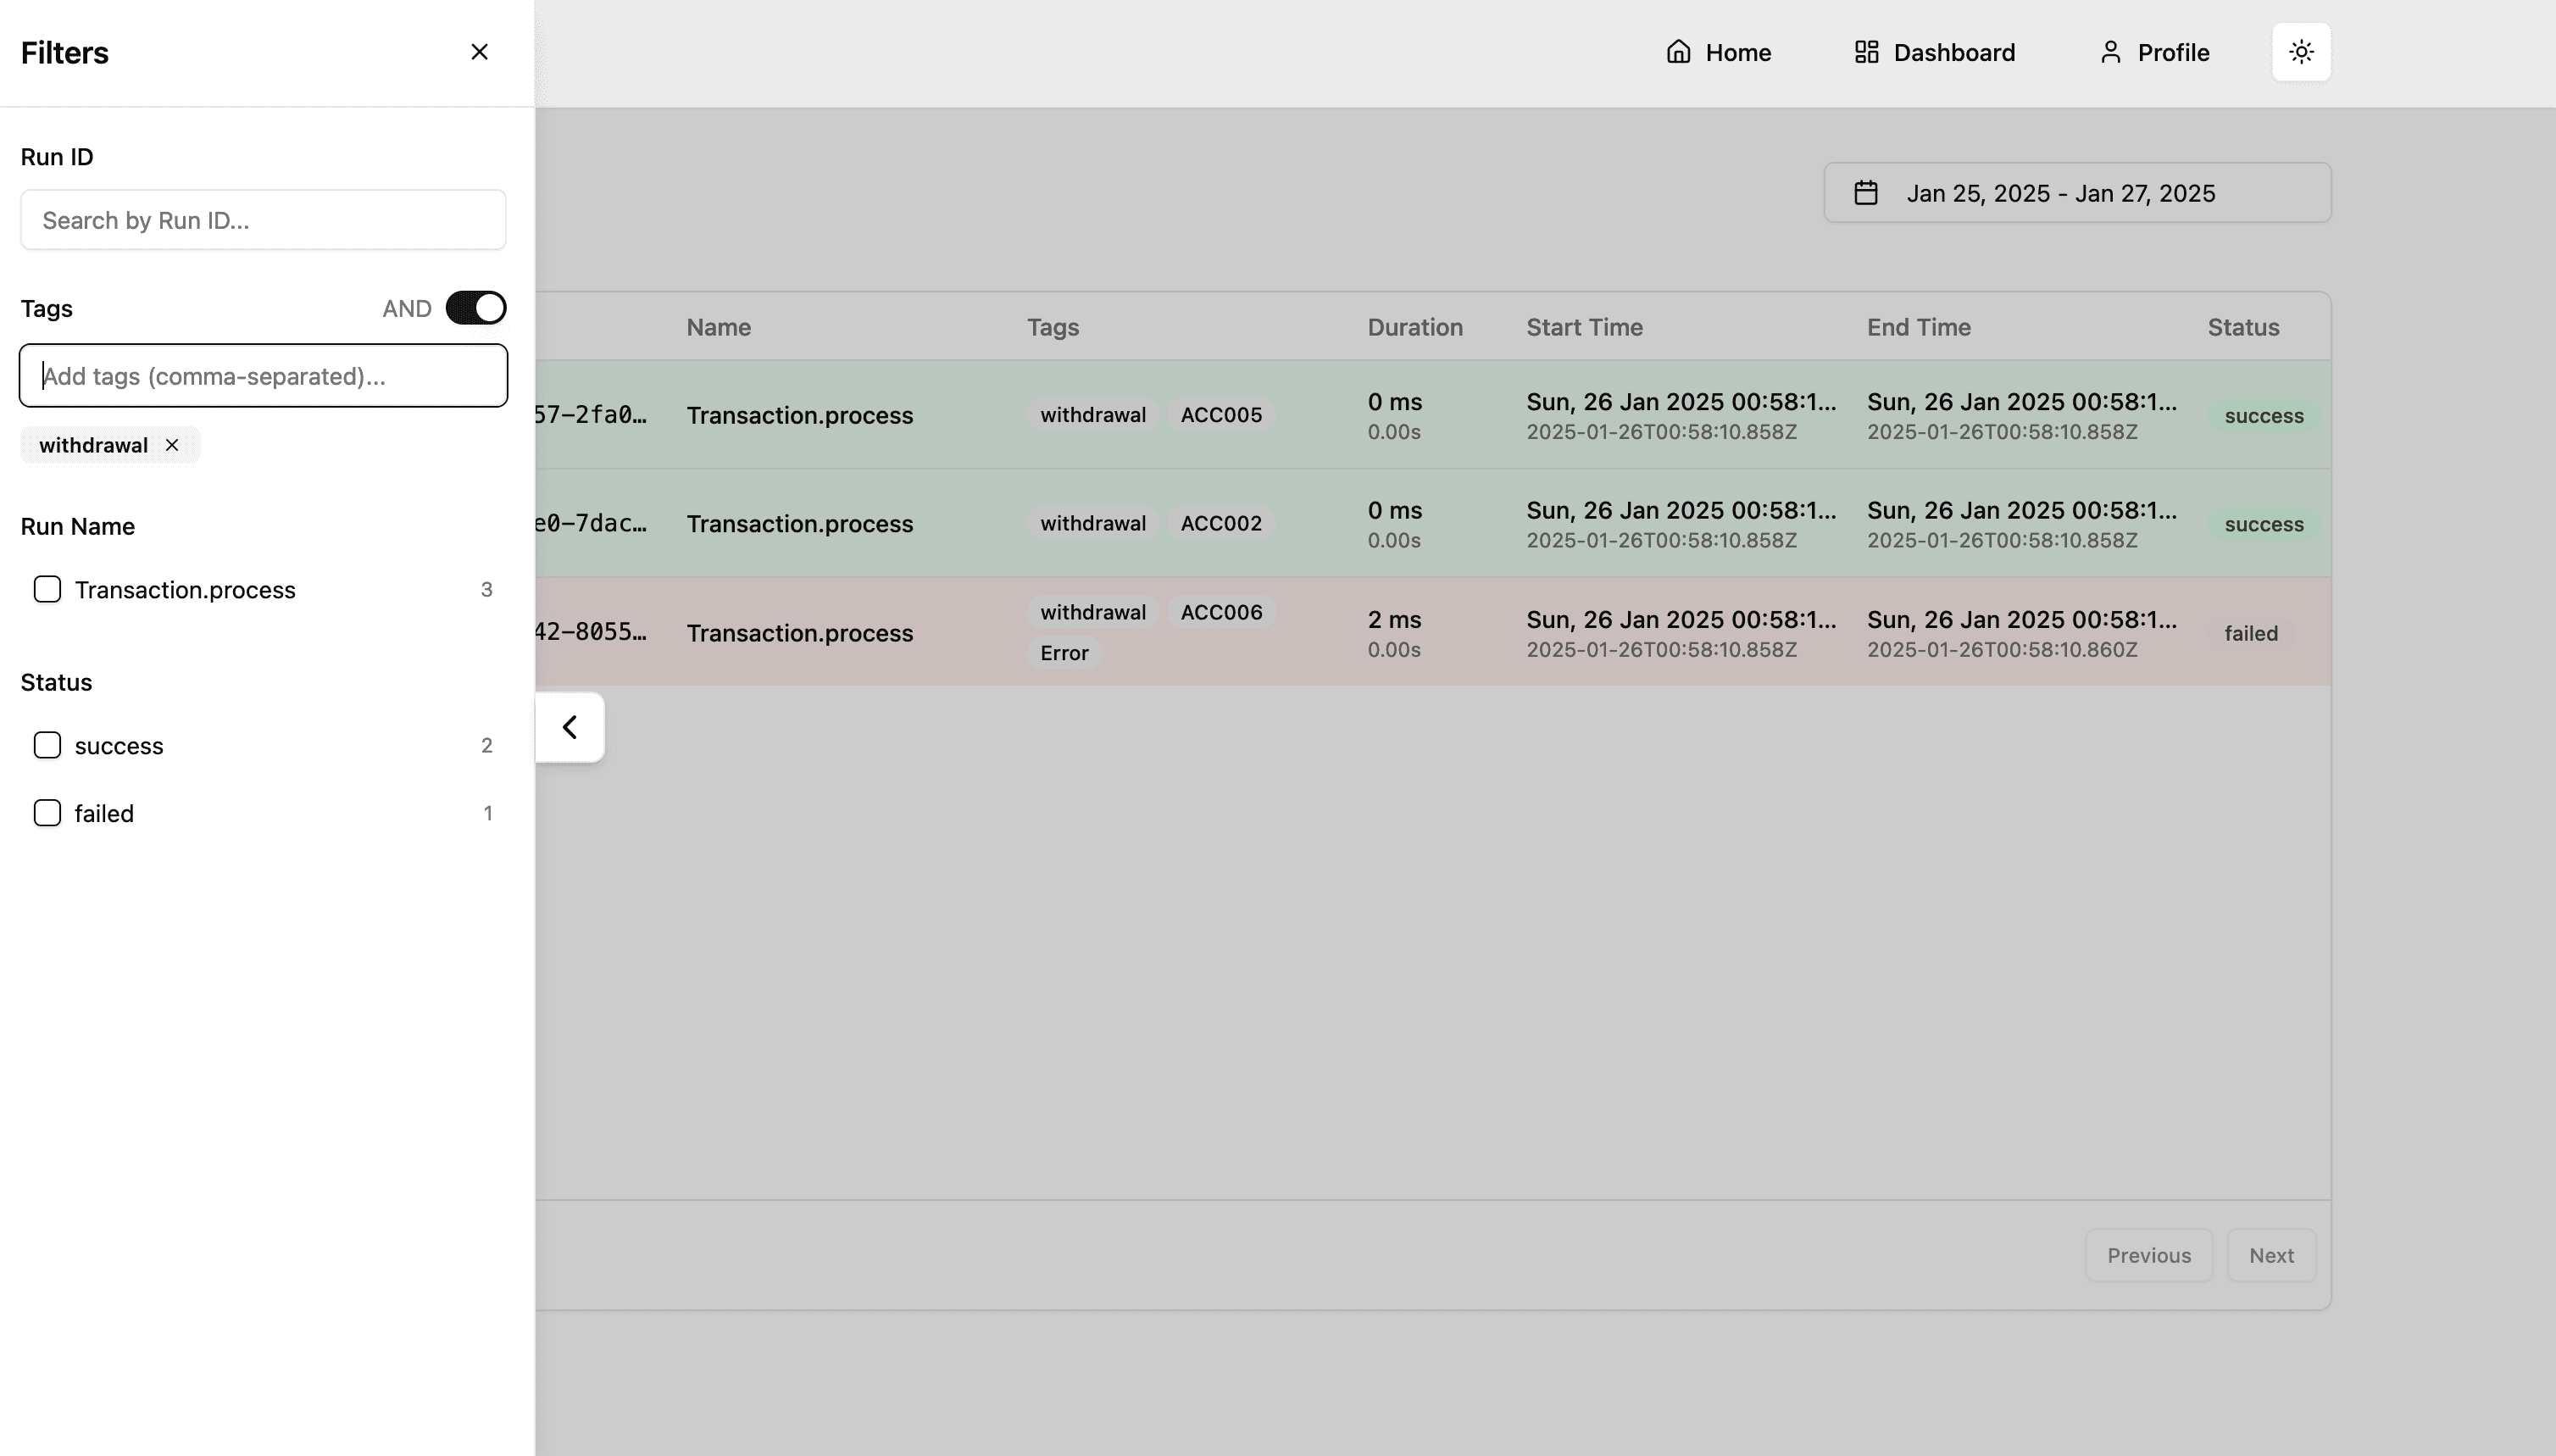Click the ACC002 tag

click(x=1221, y=523)
